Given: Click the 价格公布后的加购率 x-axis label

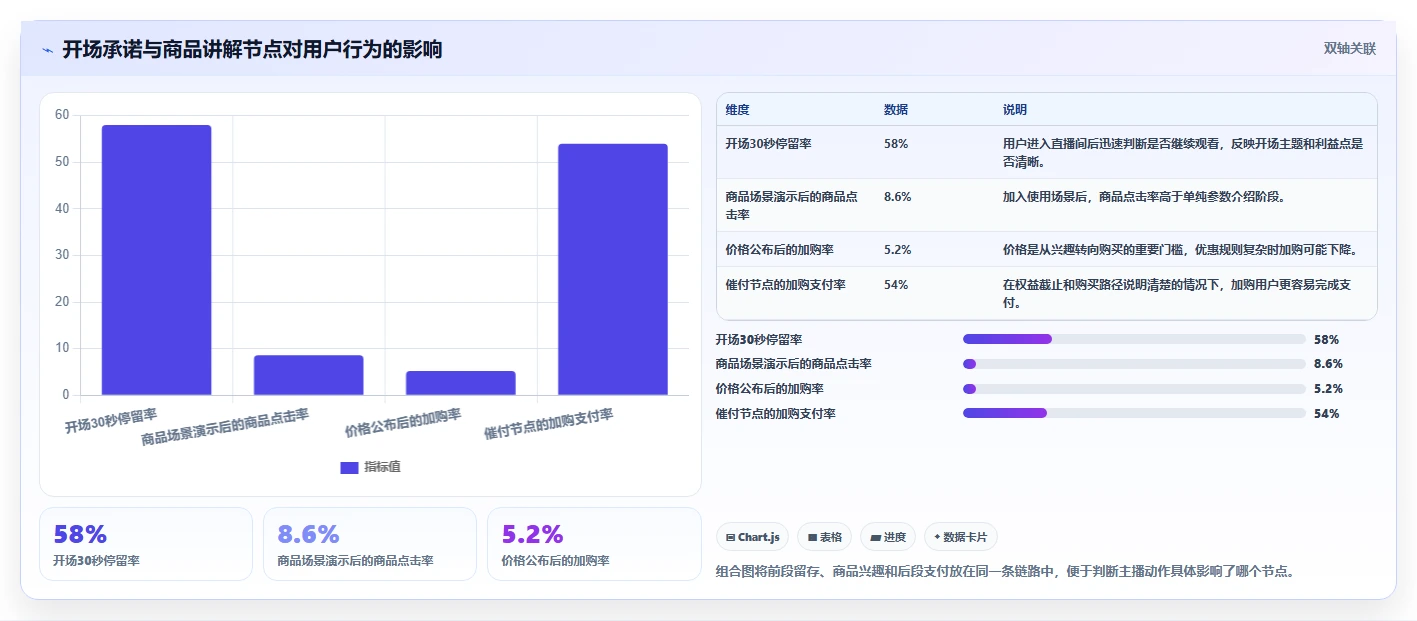Looking at the screenshot, I should click(403, 423).
